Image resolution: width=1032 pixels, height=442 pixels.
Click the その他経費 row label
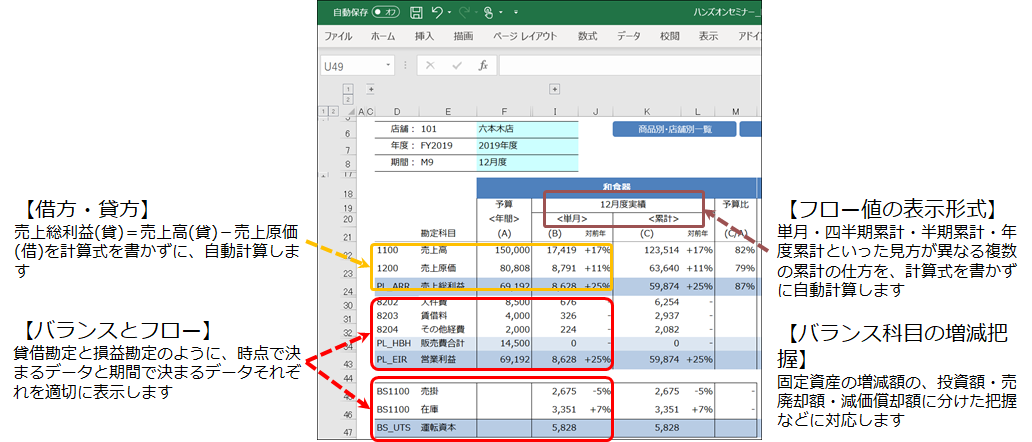pyautogui.click(x=440, y=330)
